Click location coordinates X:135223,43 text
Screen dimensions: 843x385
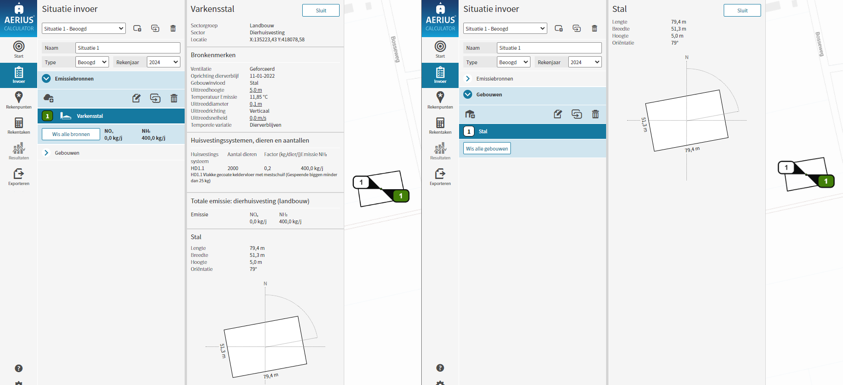pos(277,39)
